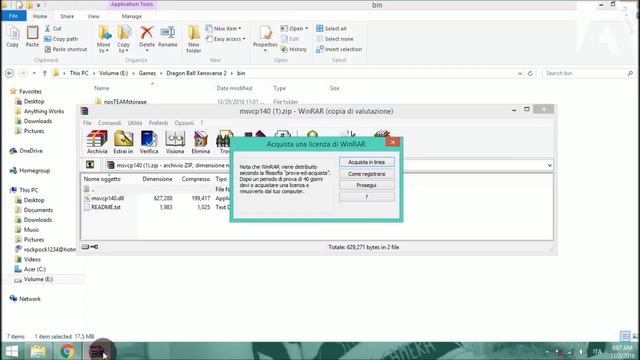Image resolution: width=640 pixels, height=360 pixels.
Task: Click the Acquista in linea button
Action: [367, 162]
